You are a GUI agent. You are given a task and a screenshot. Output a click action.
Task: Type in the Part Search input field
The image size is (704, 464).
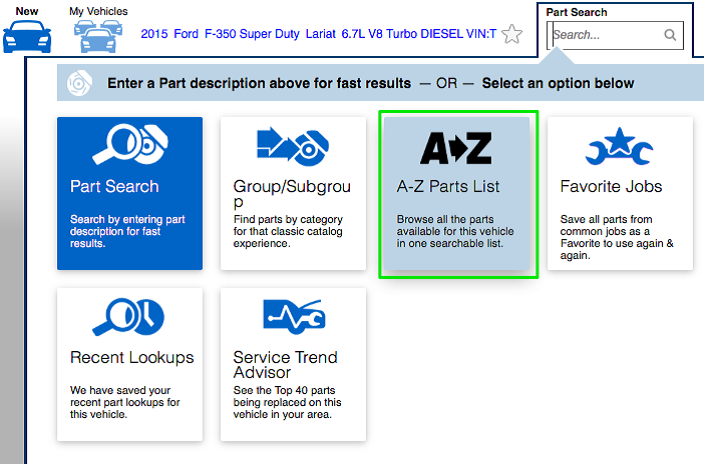pyautogui.click(x=606, y=35)
